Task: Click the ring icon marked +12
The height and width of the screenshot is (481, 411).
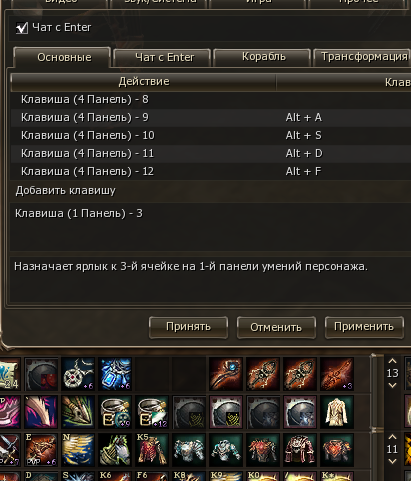Action: (152, 412)
